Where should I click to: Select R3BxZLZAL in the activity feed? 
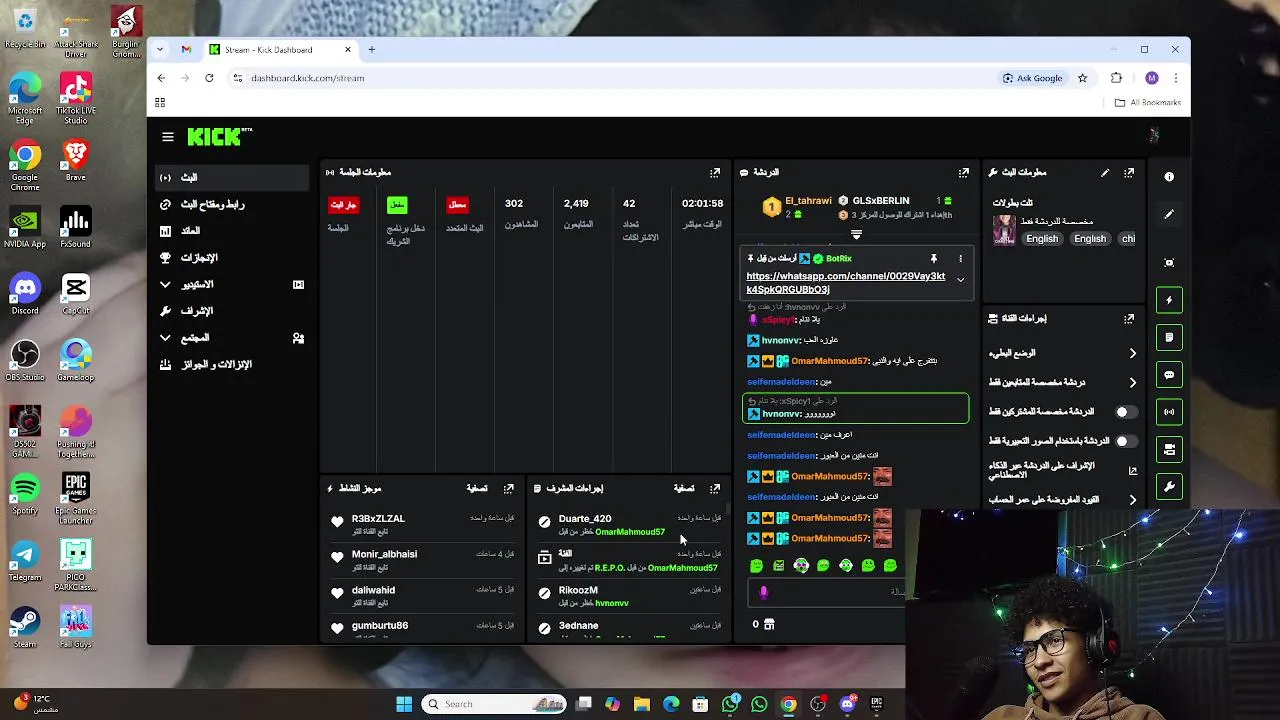378,519
